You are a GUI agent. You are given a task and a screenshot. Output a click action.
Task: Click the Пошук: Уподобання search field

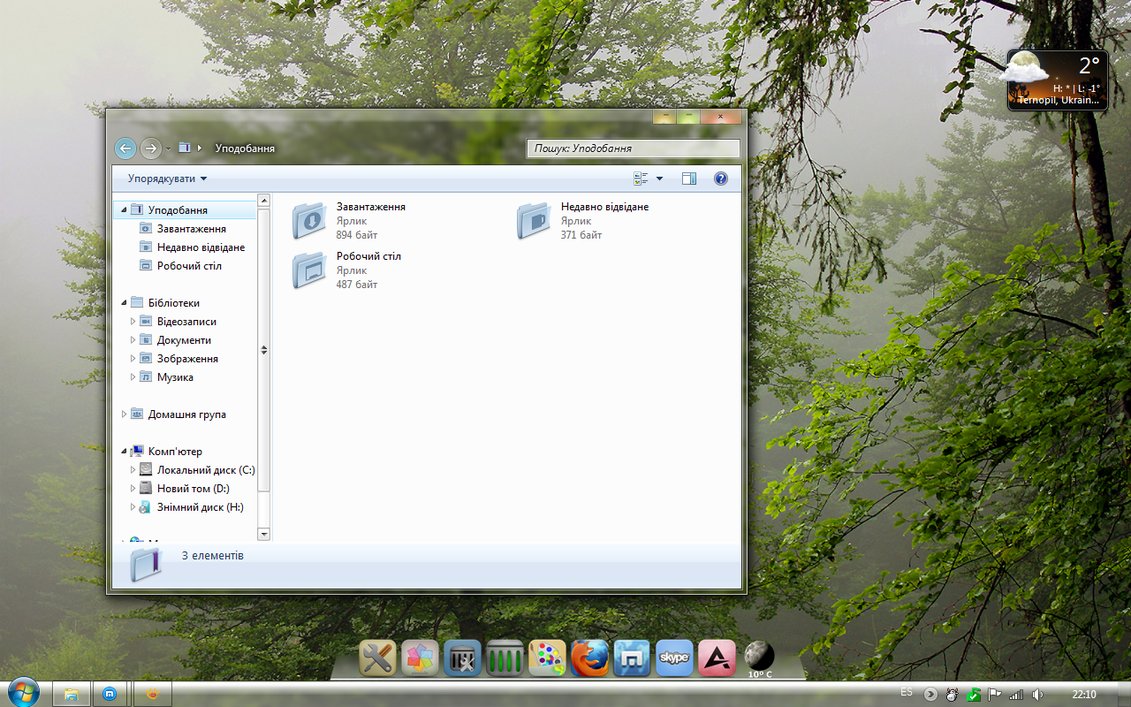coord(634,148)
